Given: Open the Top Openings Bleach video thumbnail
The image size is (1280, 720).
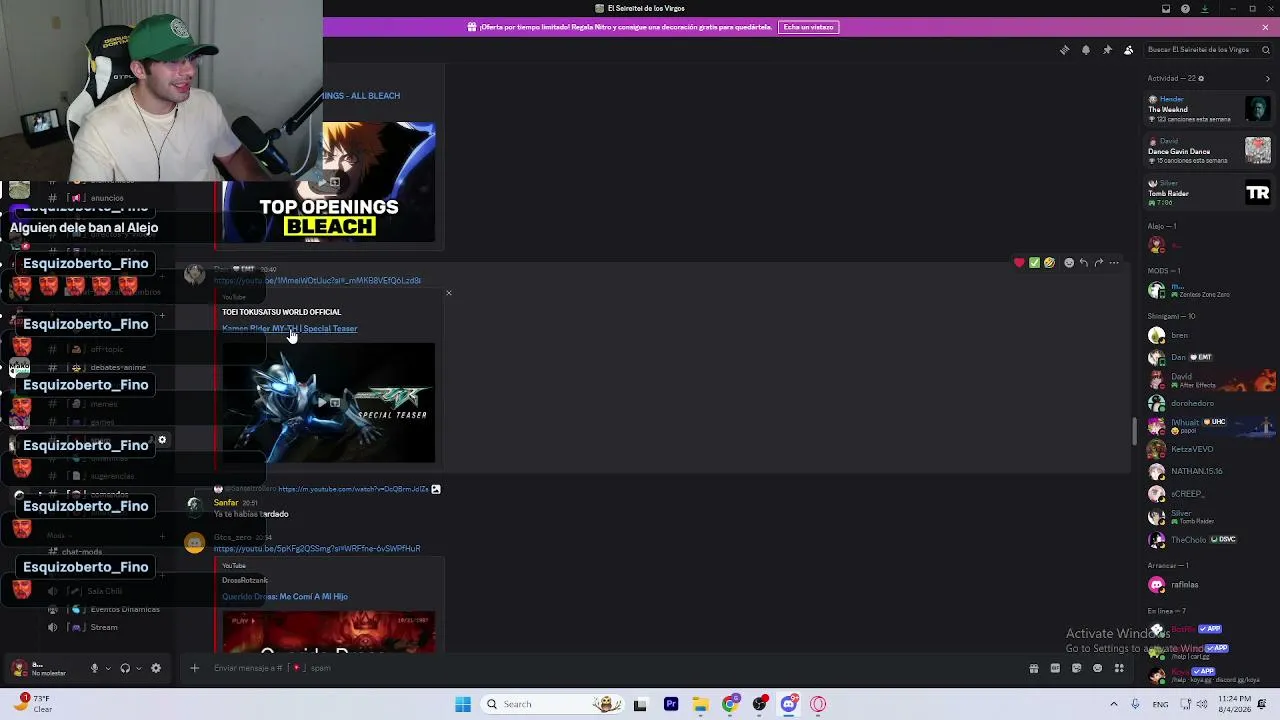Looking at the screenshot, I should (328, 182).
